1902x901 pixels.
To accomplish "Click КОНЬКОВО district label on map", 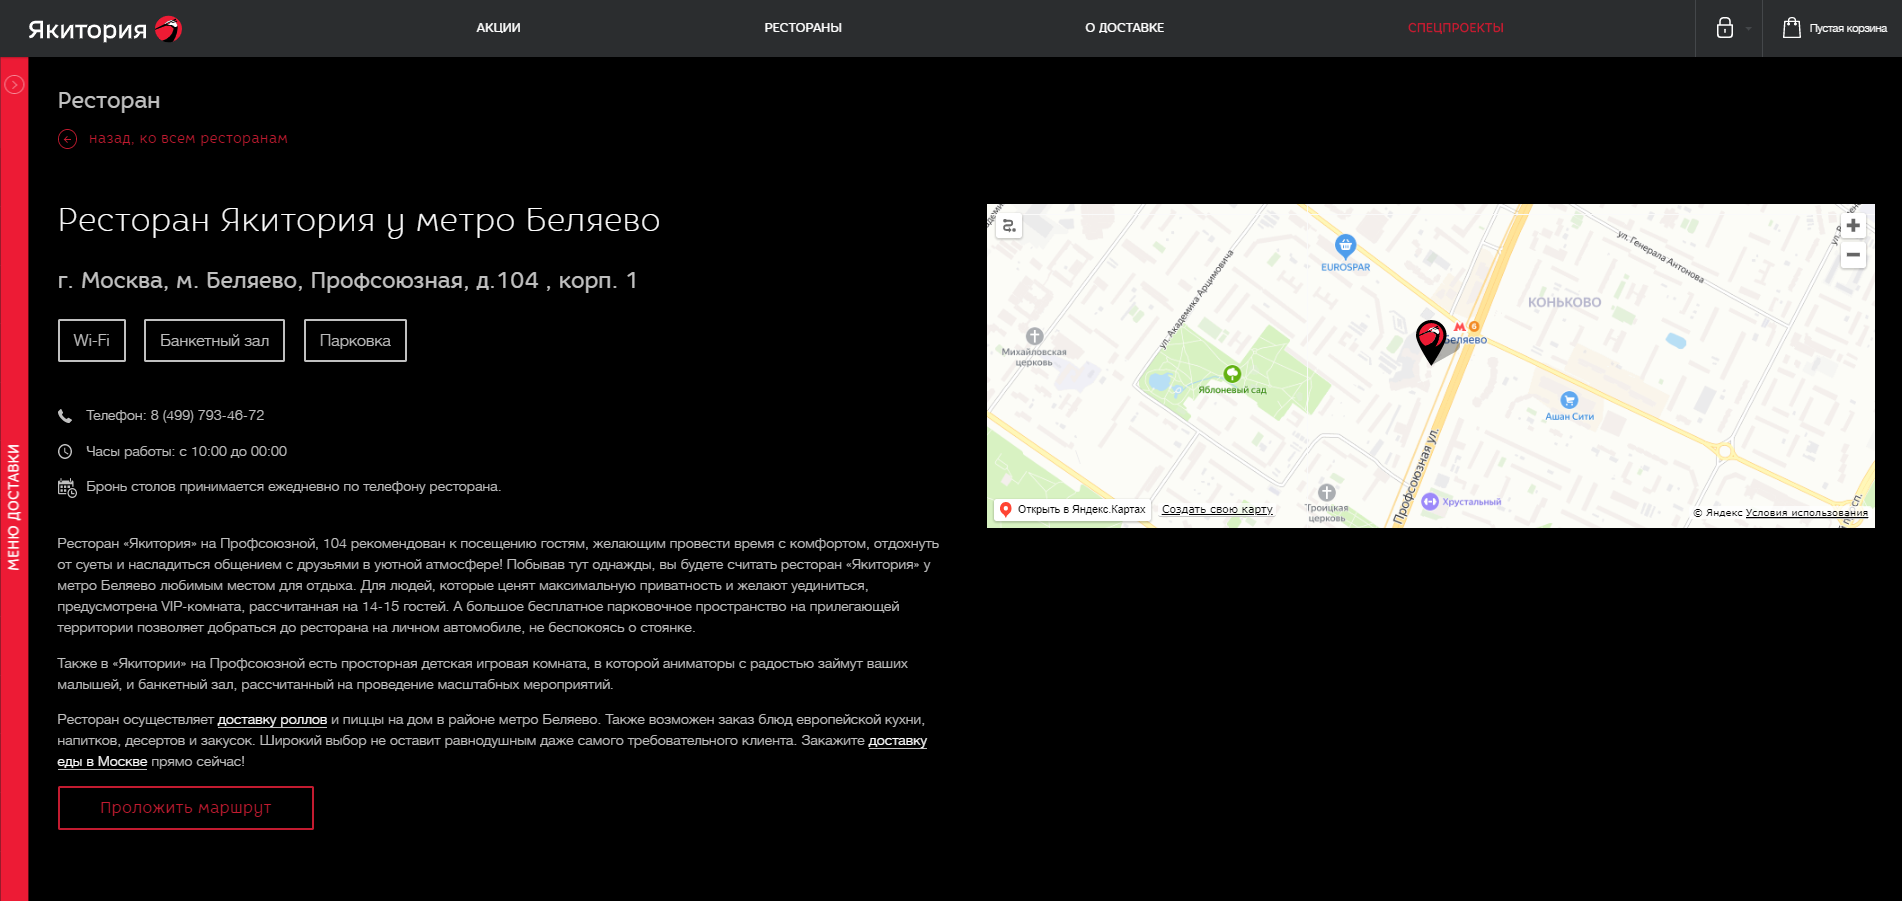I will pos(1564,302).
